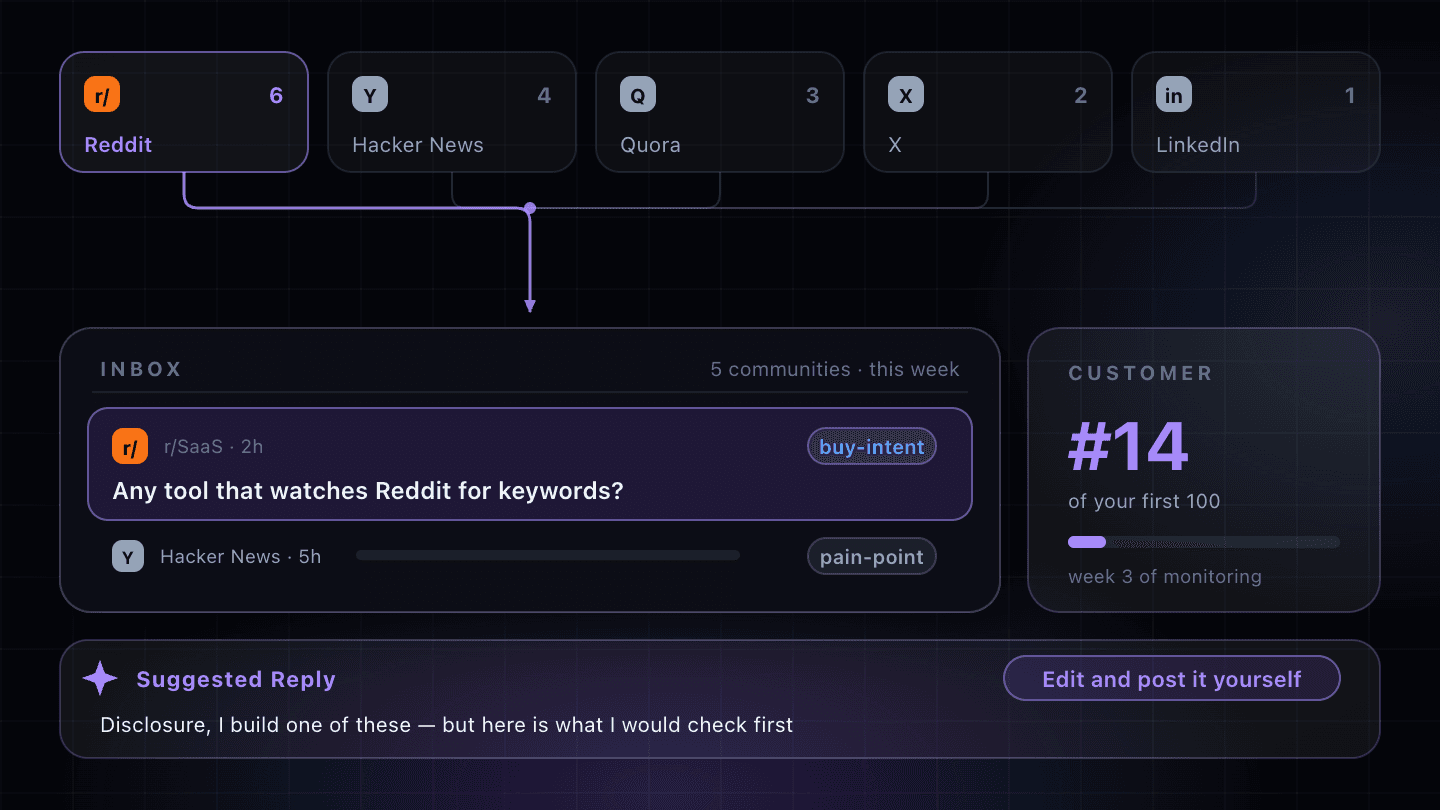1440x810 pixels.
Task: Click 'Edit and post it yourself' button
Action: point(1172,679)
